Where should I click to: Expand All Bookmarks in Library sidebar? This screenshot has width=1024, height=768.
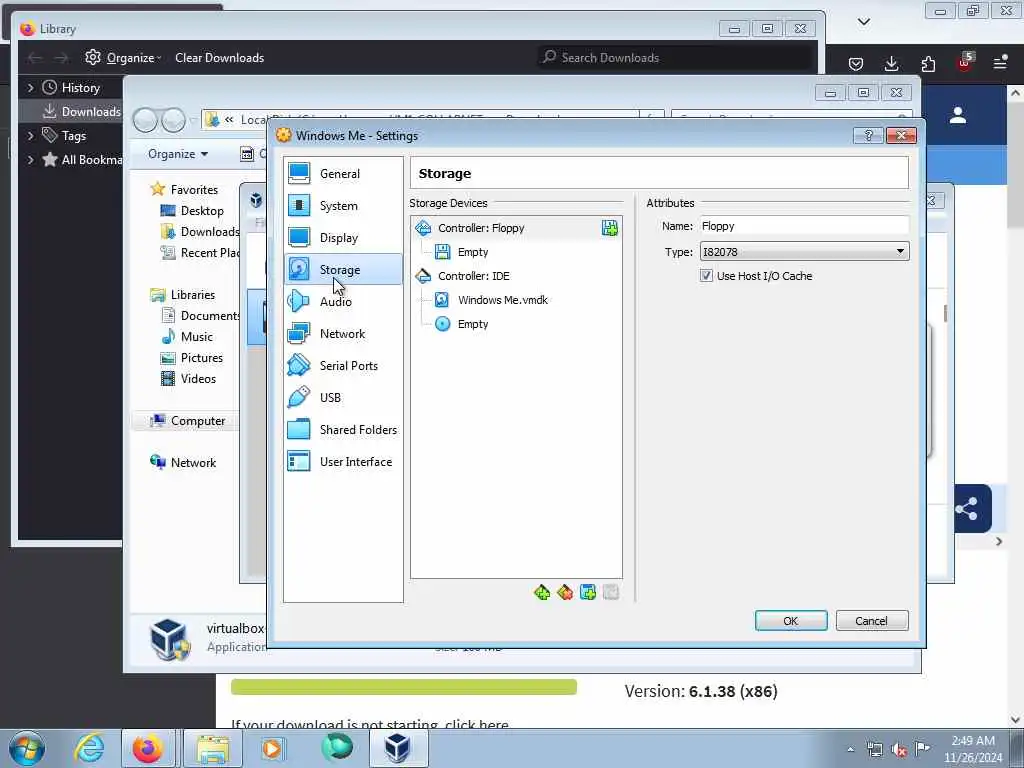pos(31,160)
